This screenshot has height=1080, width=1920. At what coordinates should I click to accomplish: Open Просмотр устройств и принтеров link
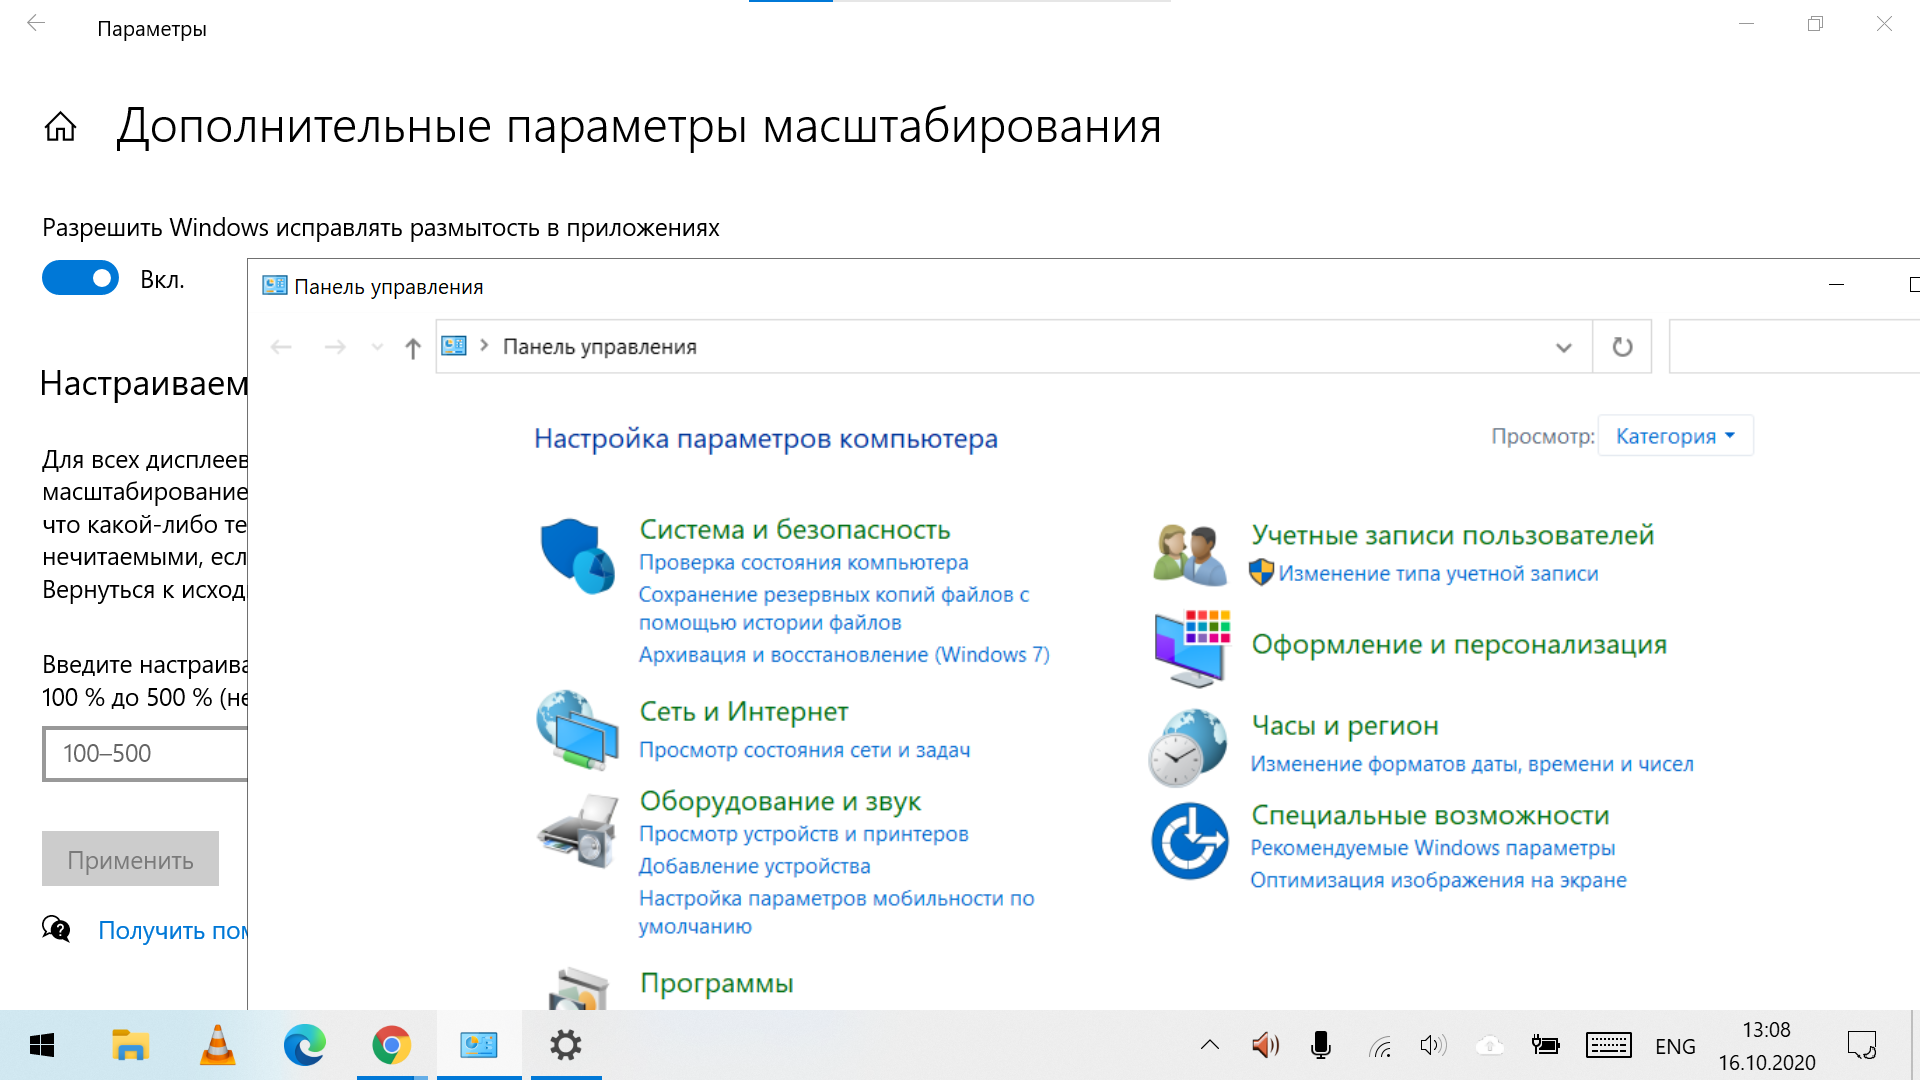pos(803,834)
